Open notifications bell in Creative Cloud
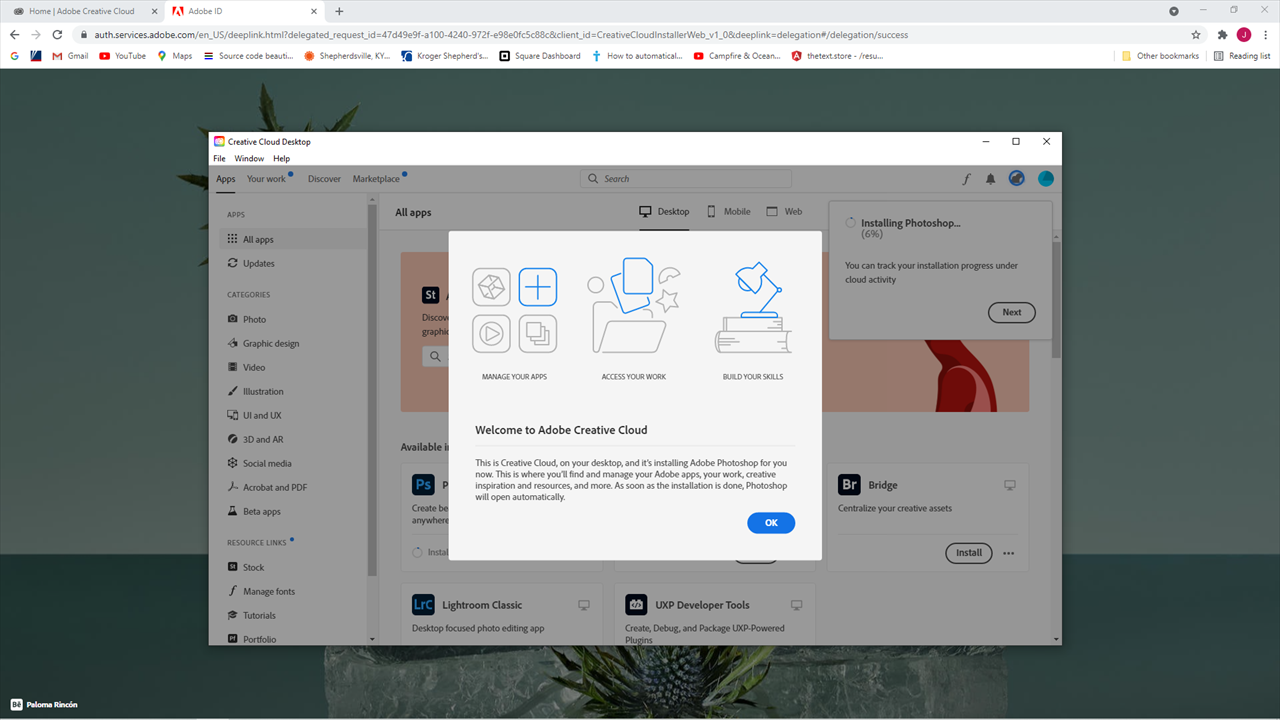The height and width of the screenshot is (720, 1280). coord(991,179)
